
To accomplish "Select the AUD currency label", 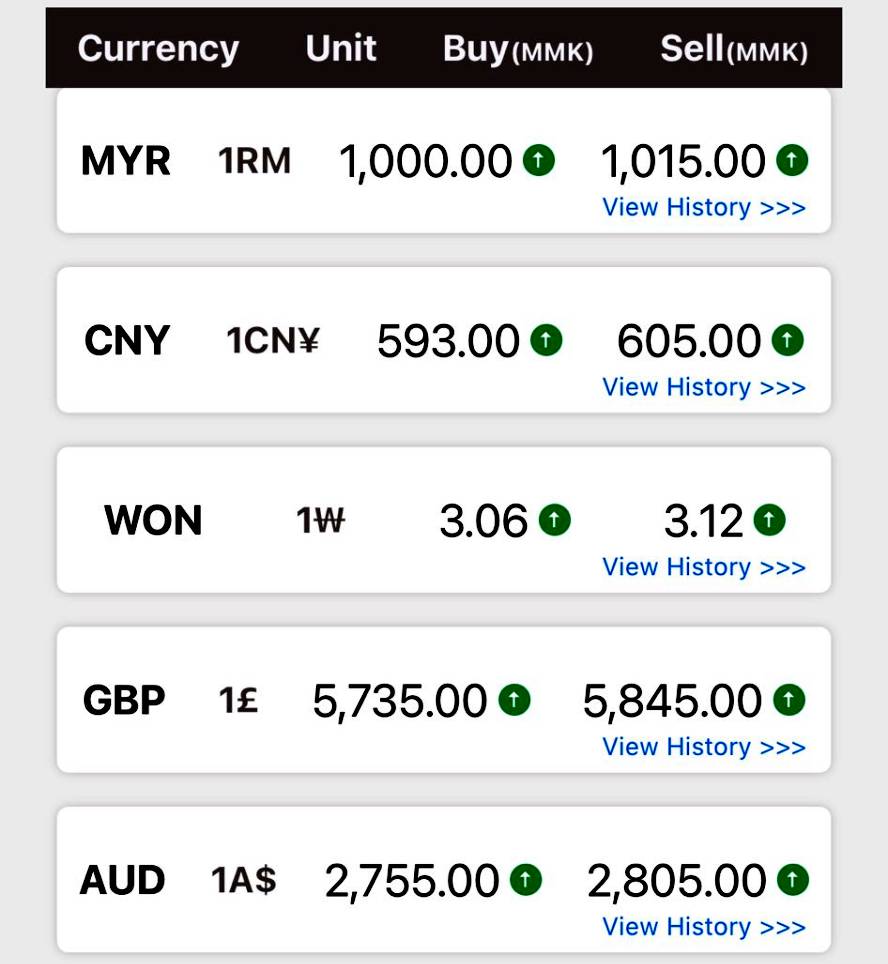I will (x=122, y=881).
